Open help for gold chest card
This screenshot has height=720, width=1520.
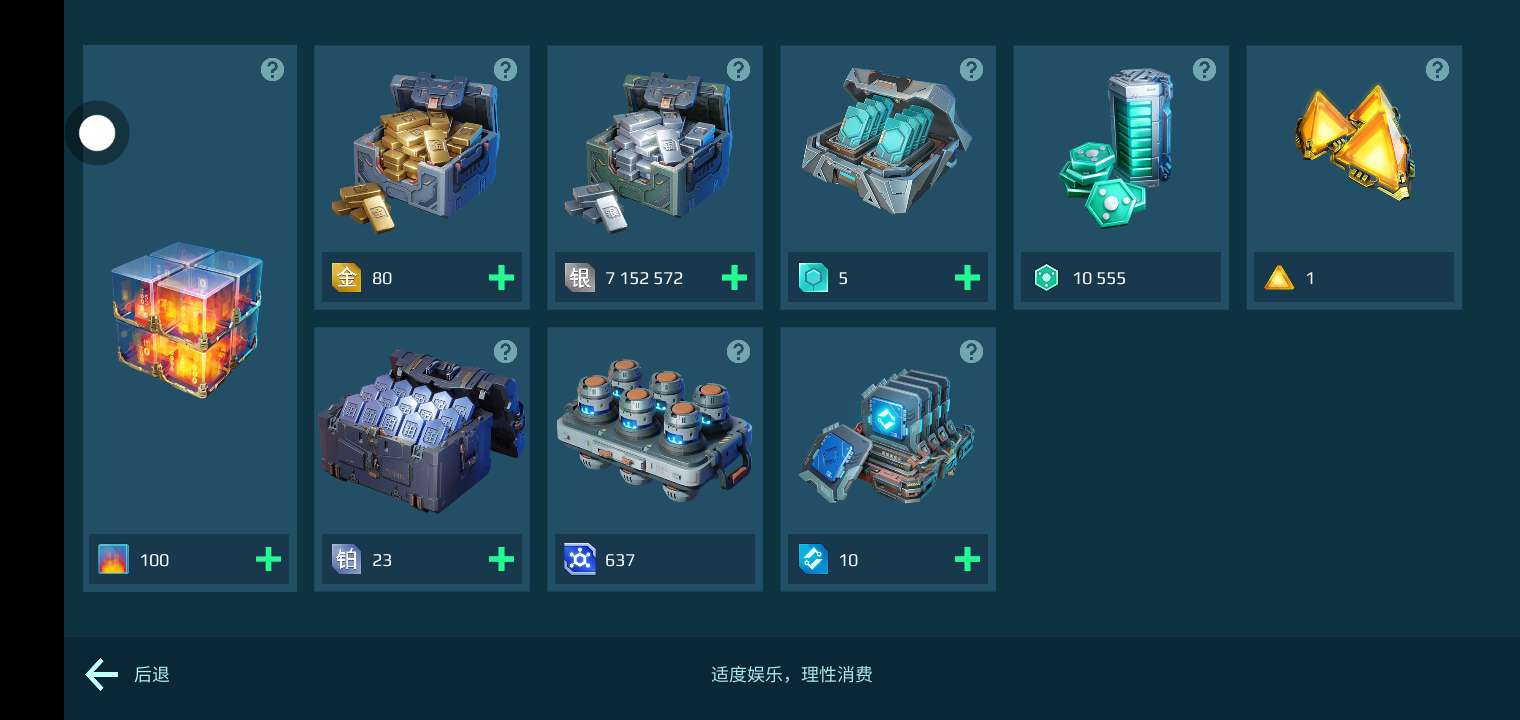tap(505, 69)
